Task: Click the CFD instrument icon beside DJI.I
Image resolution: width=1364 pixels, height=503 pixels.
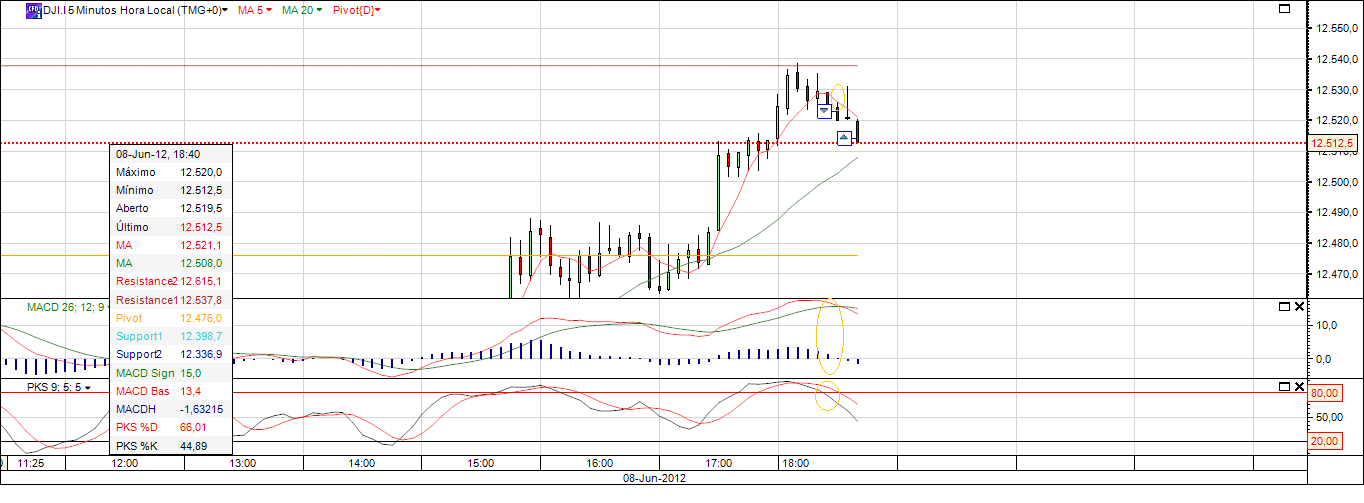Action: 34,9
